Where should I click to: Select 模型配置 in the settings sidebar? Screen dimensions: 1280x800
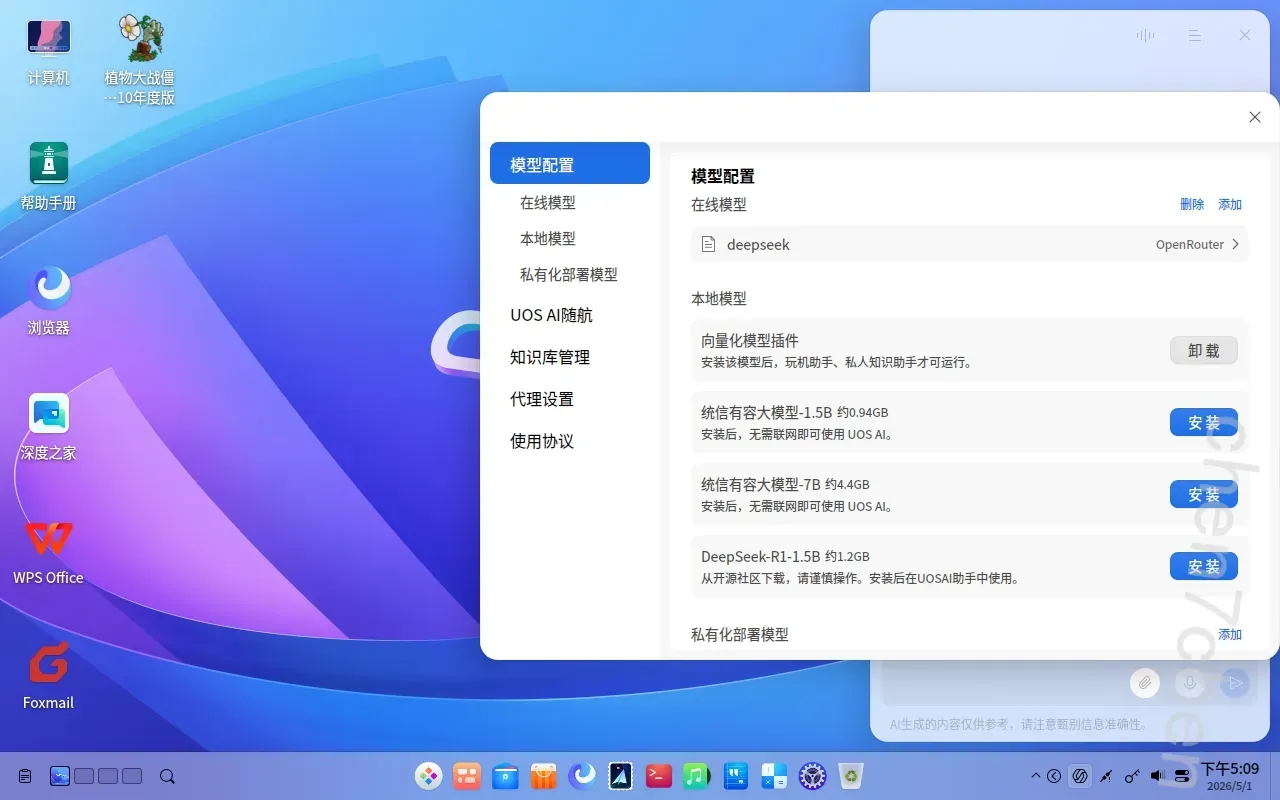tap(570, 164)
